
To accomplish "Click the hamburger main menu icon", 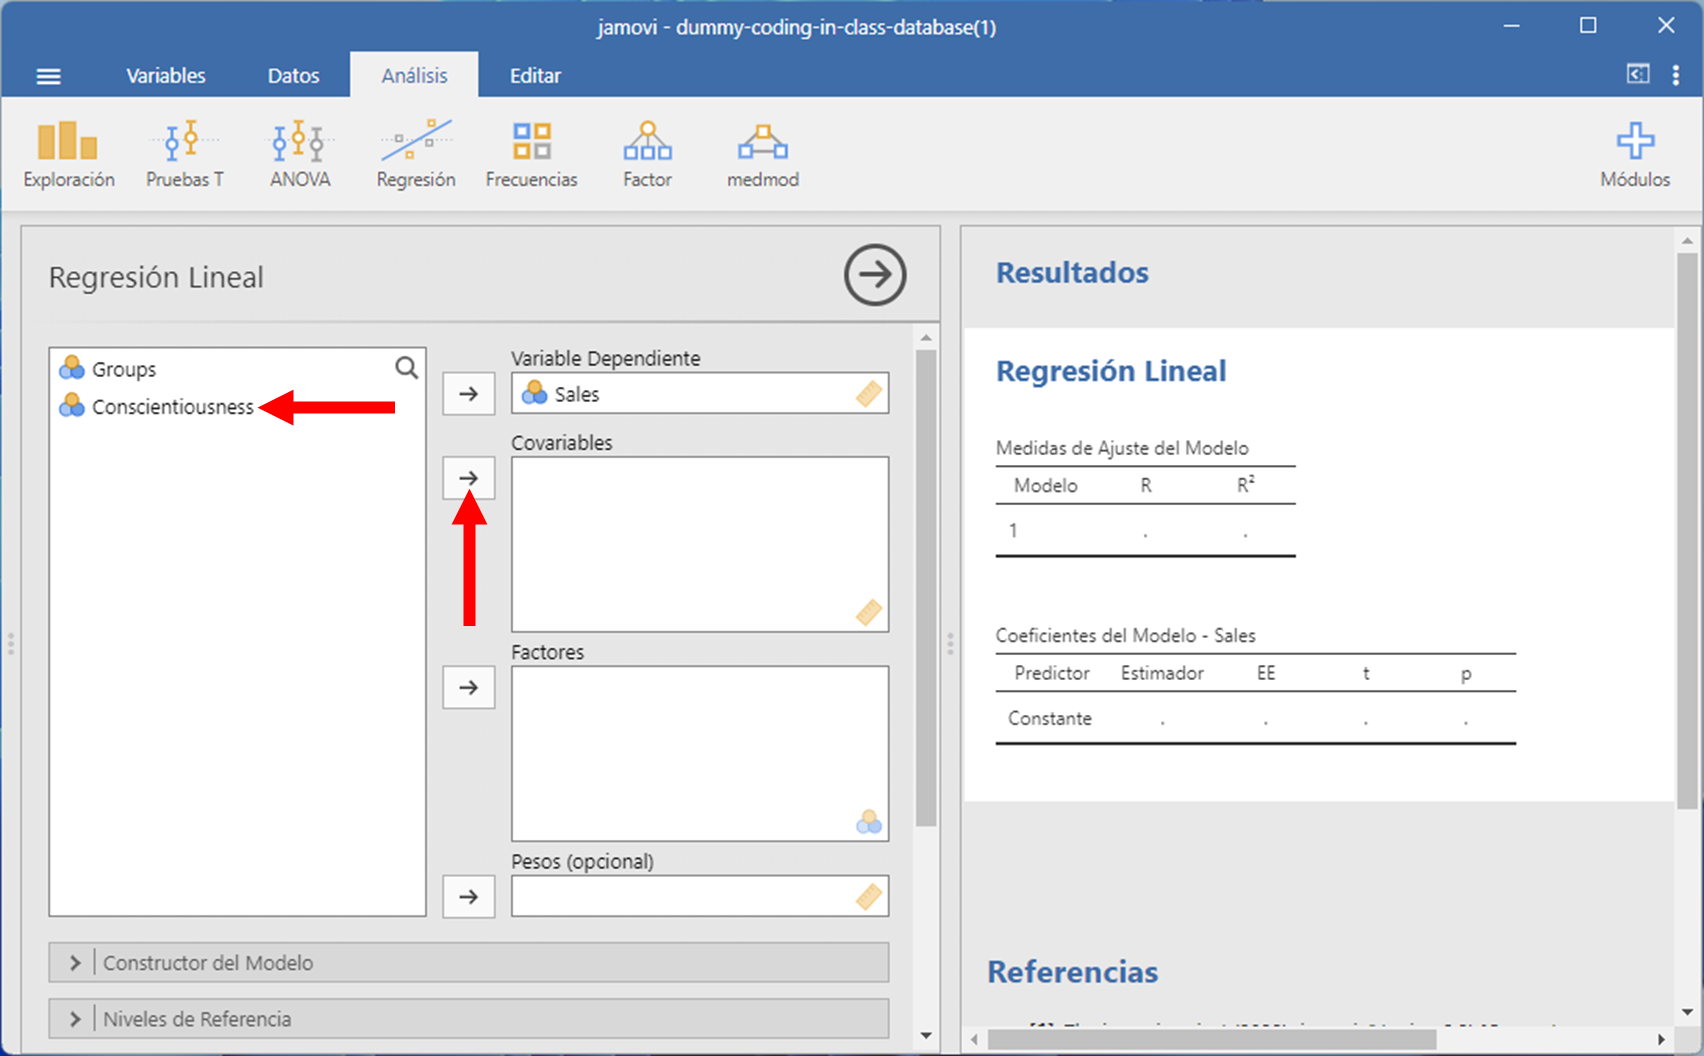I will tap(48, 76).
